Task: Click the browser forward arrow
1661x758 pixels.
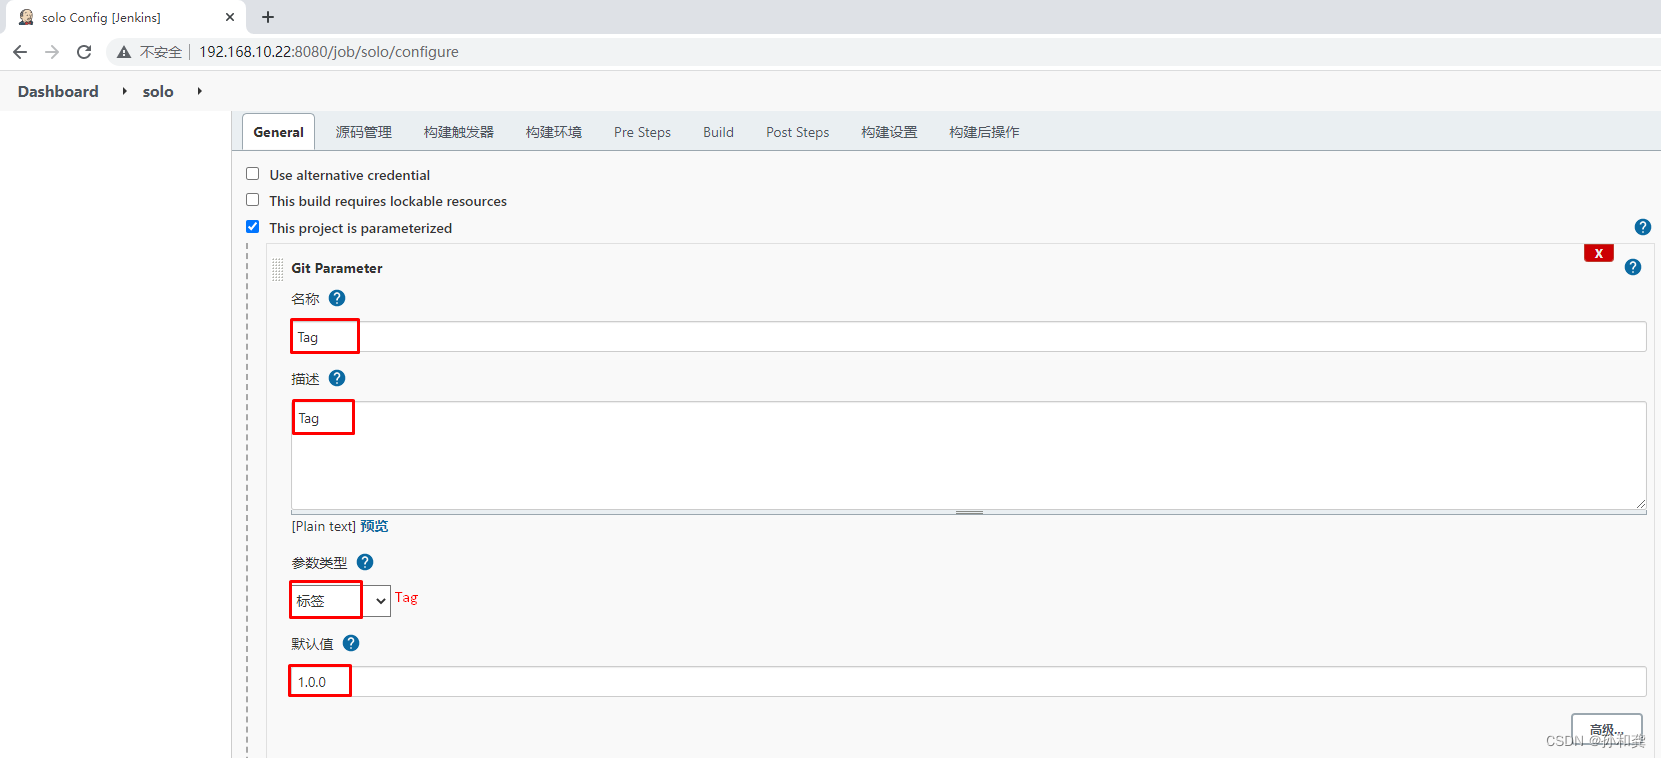Action: pos(52,52)
